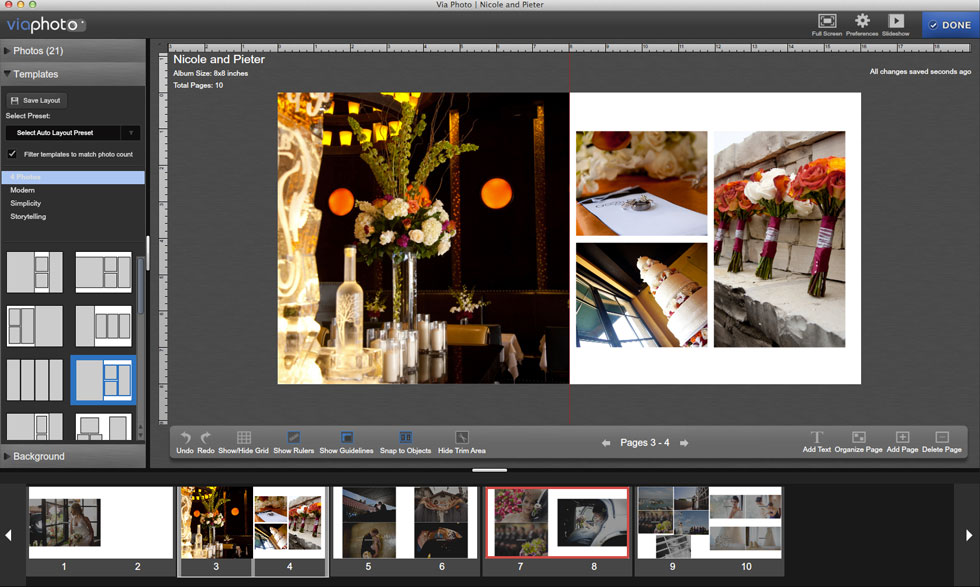Start the Slideshow

(x=896, y=21)
